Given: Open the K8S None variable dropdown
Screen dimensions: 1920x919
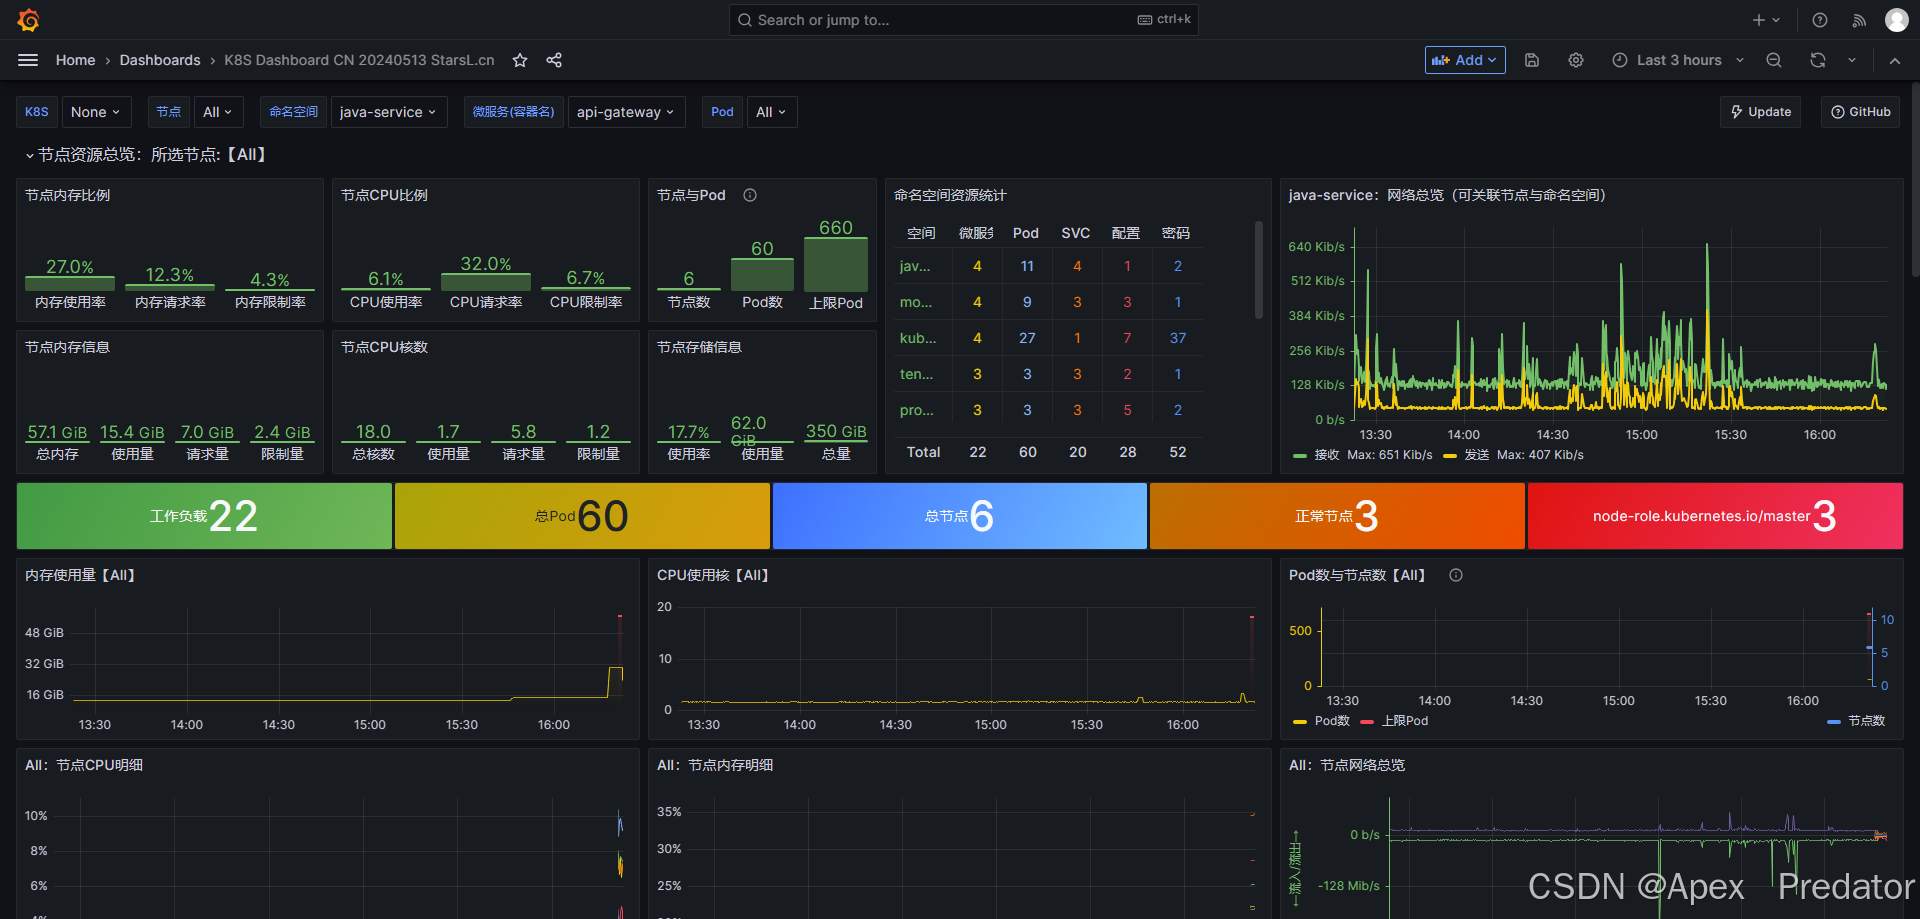Looking at the screenshot, I should [x=95, y=112].
